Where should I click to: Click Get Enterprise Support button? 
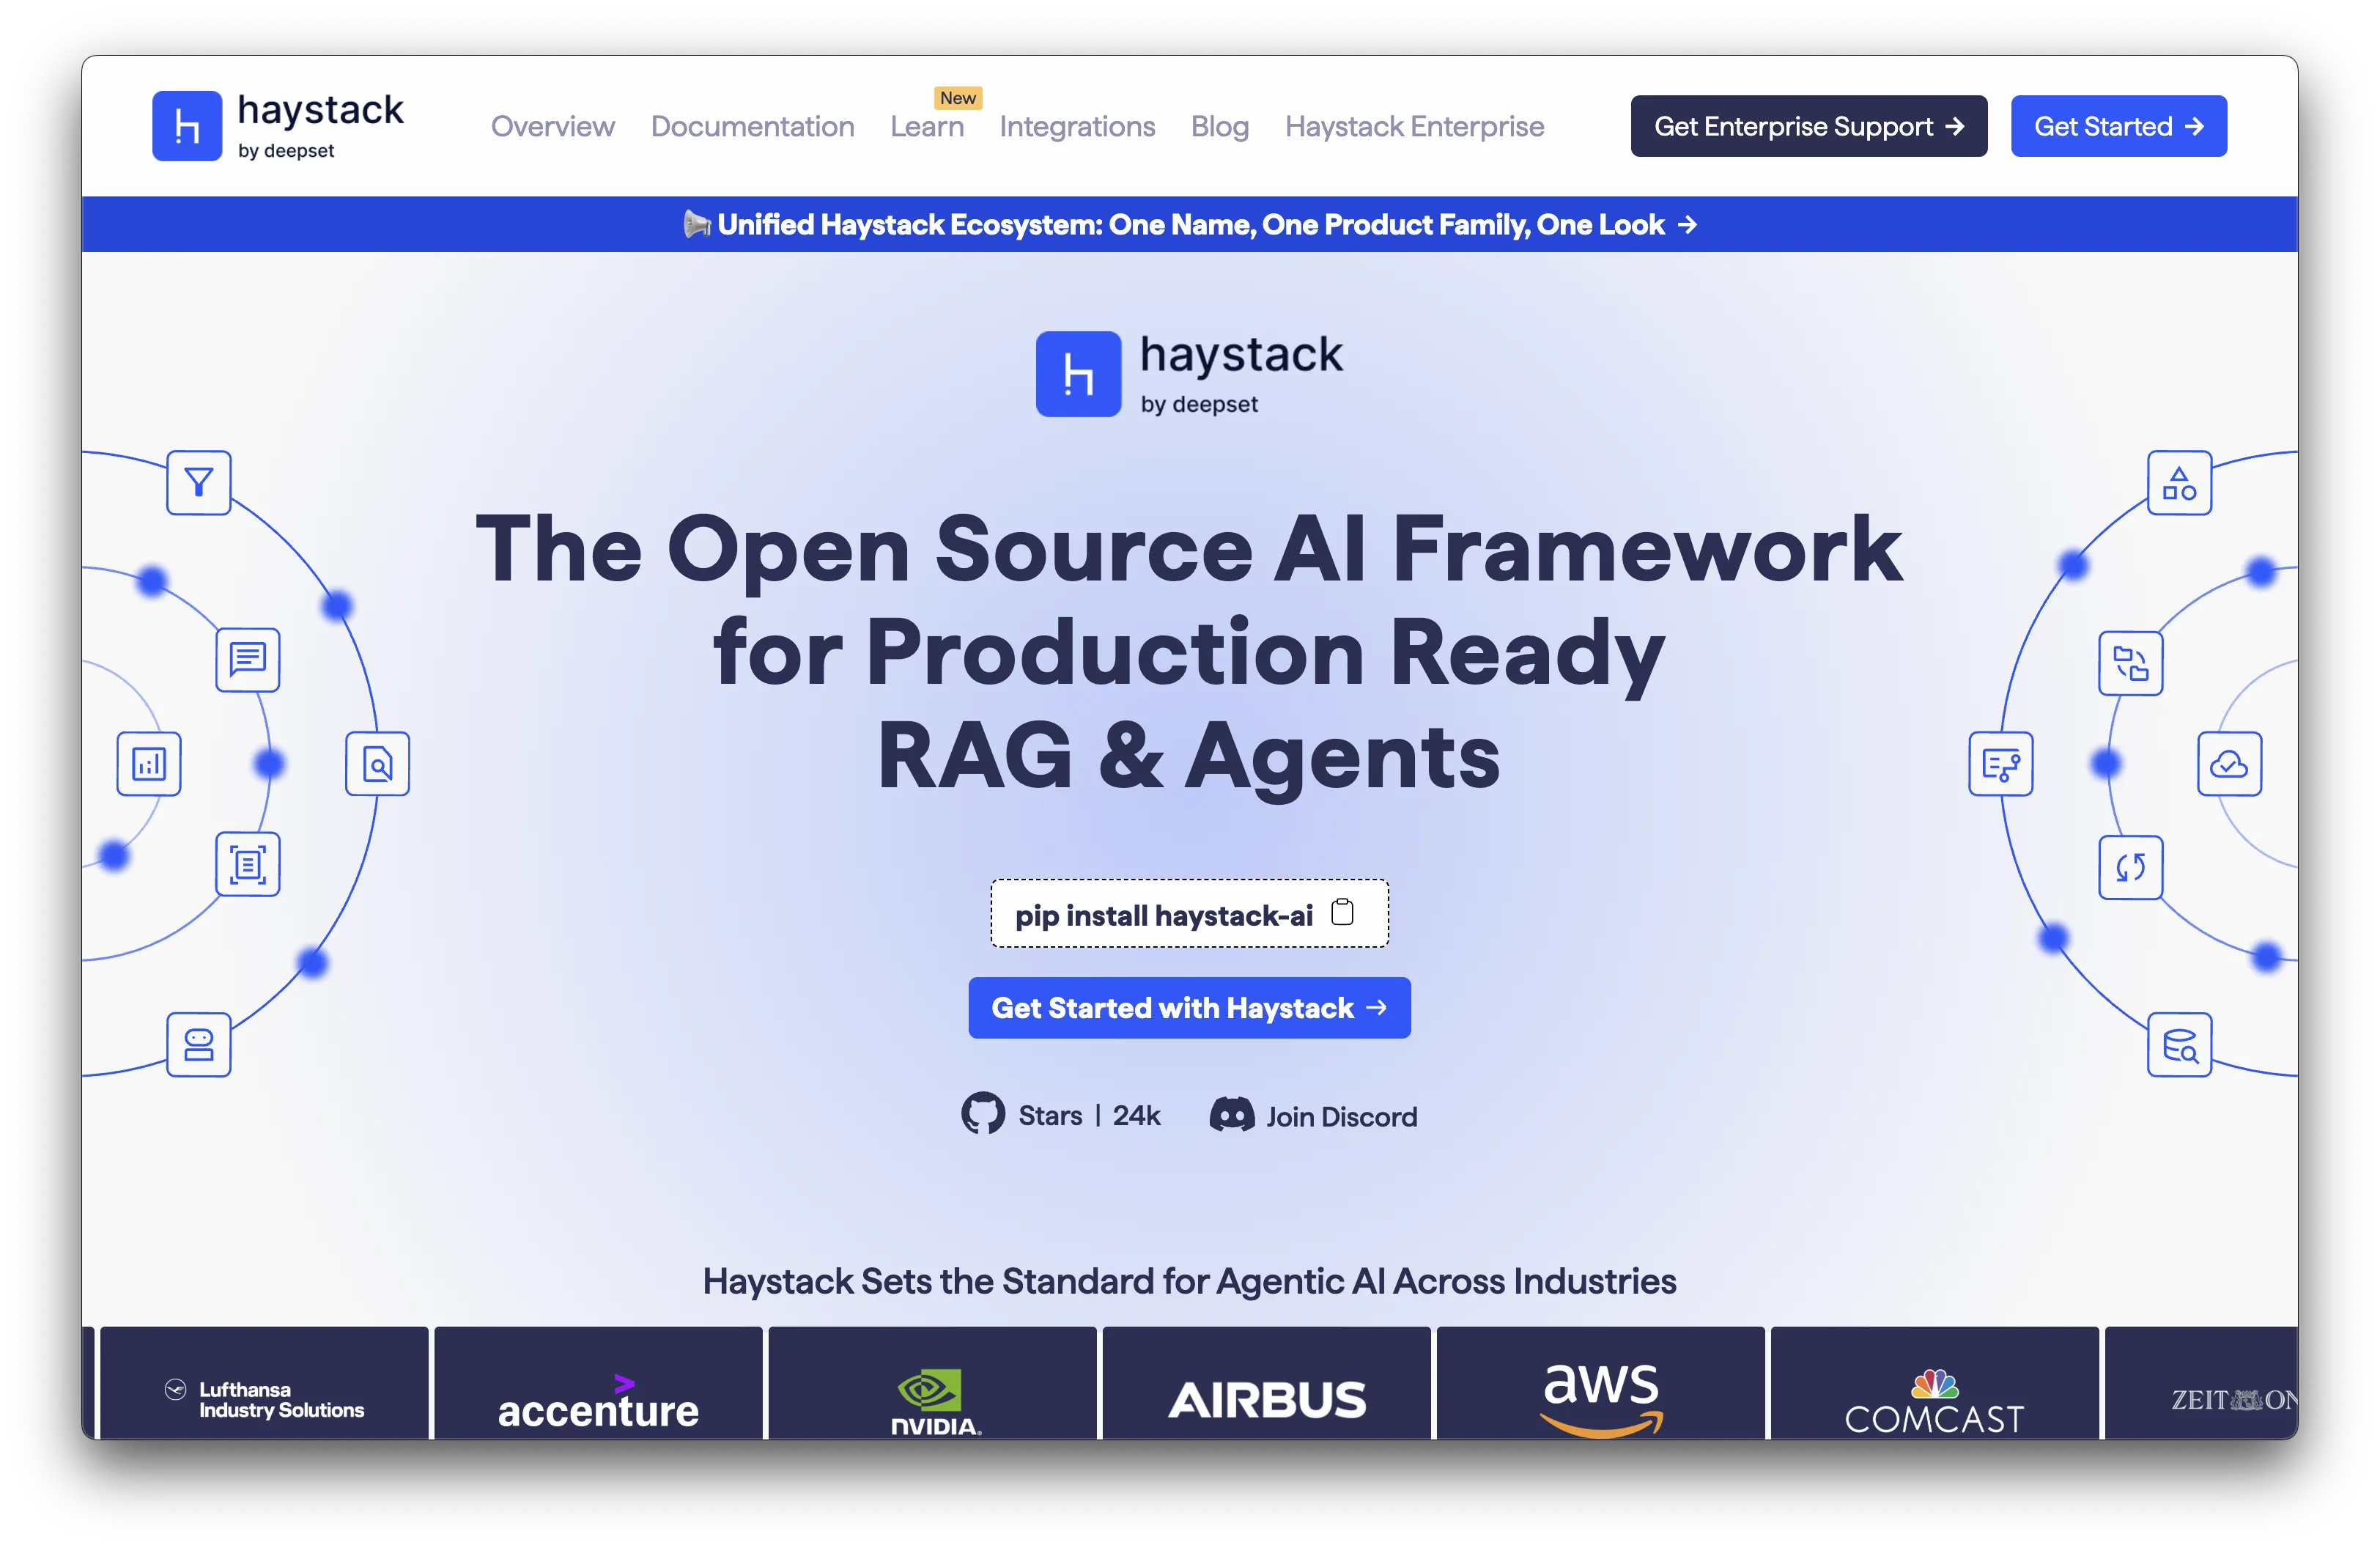pyautogui.click(x=1808, y=127)
